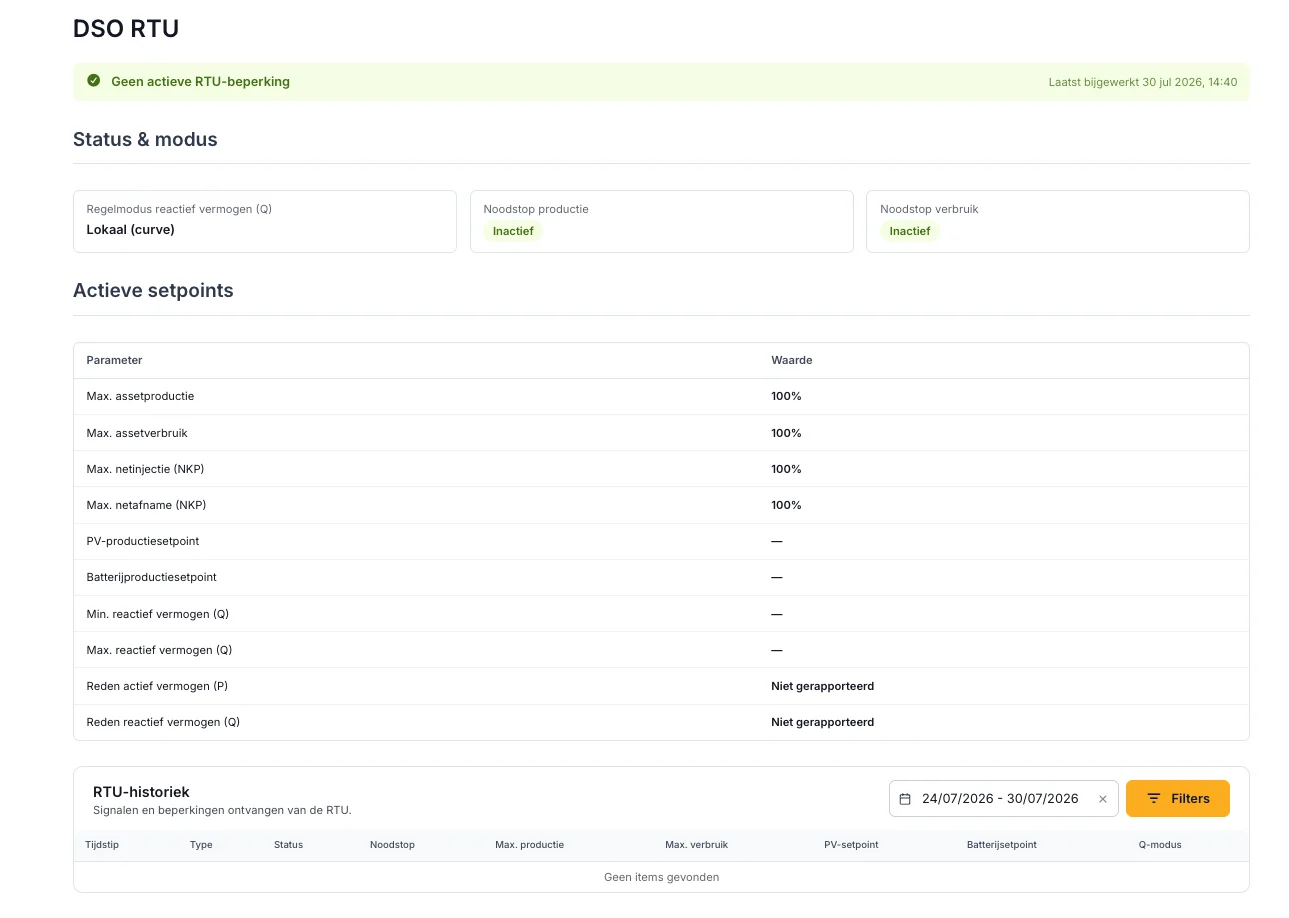Click the Q-modus column header
The width and height of the screenshot is (1289, 918).
1160,845
